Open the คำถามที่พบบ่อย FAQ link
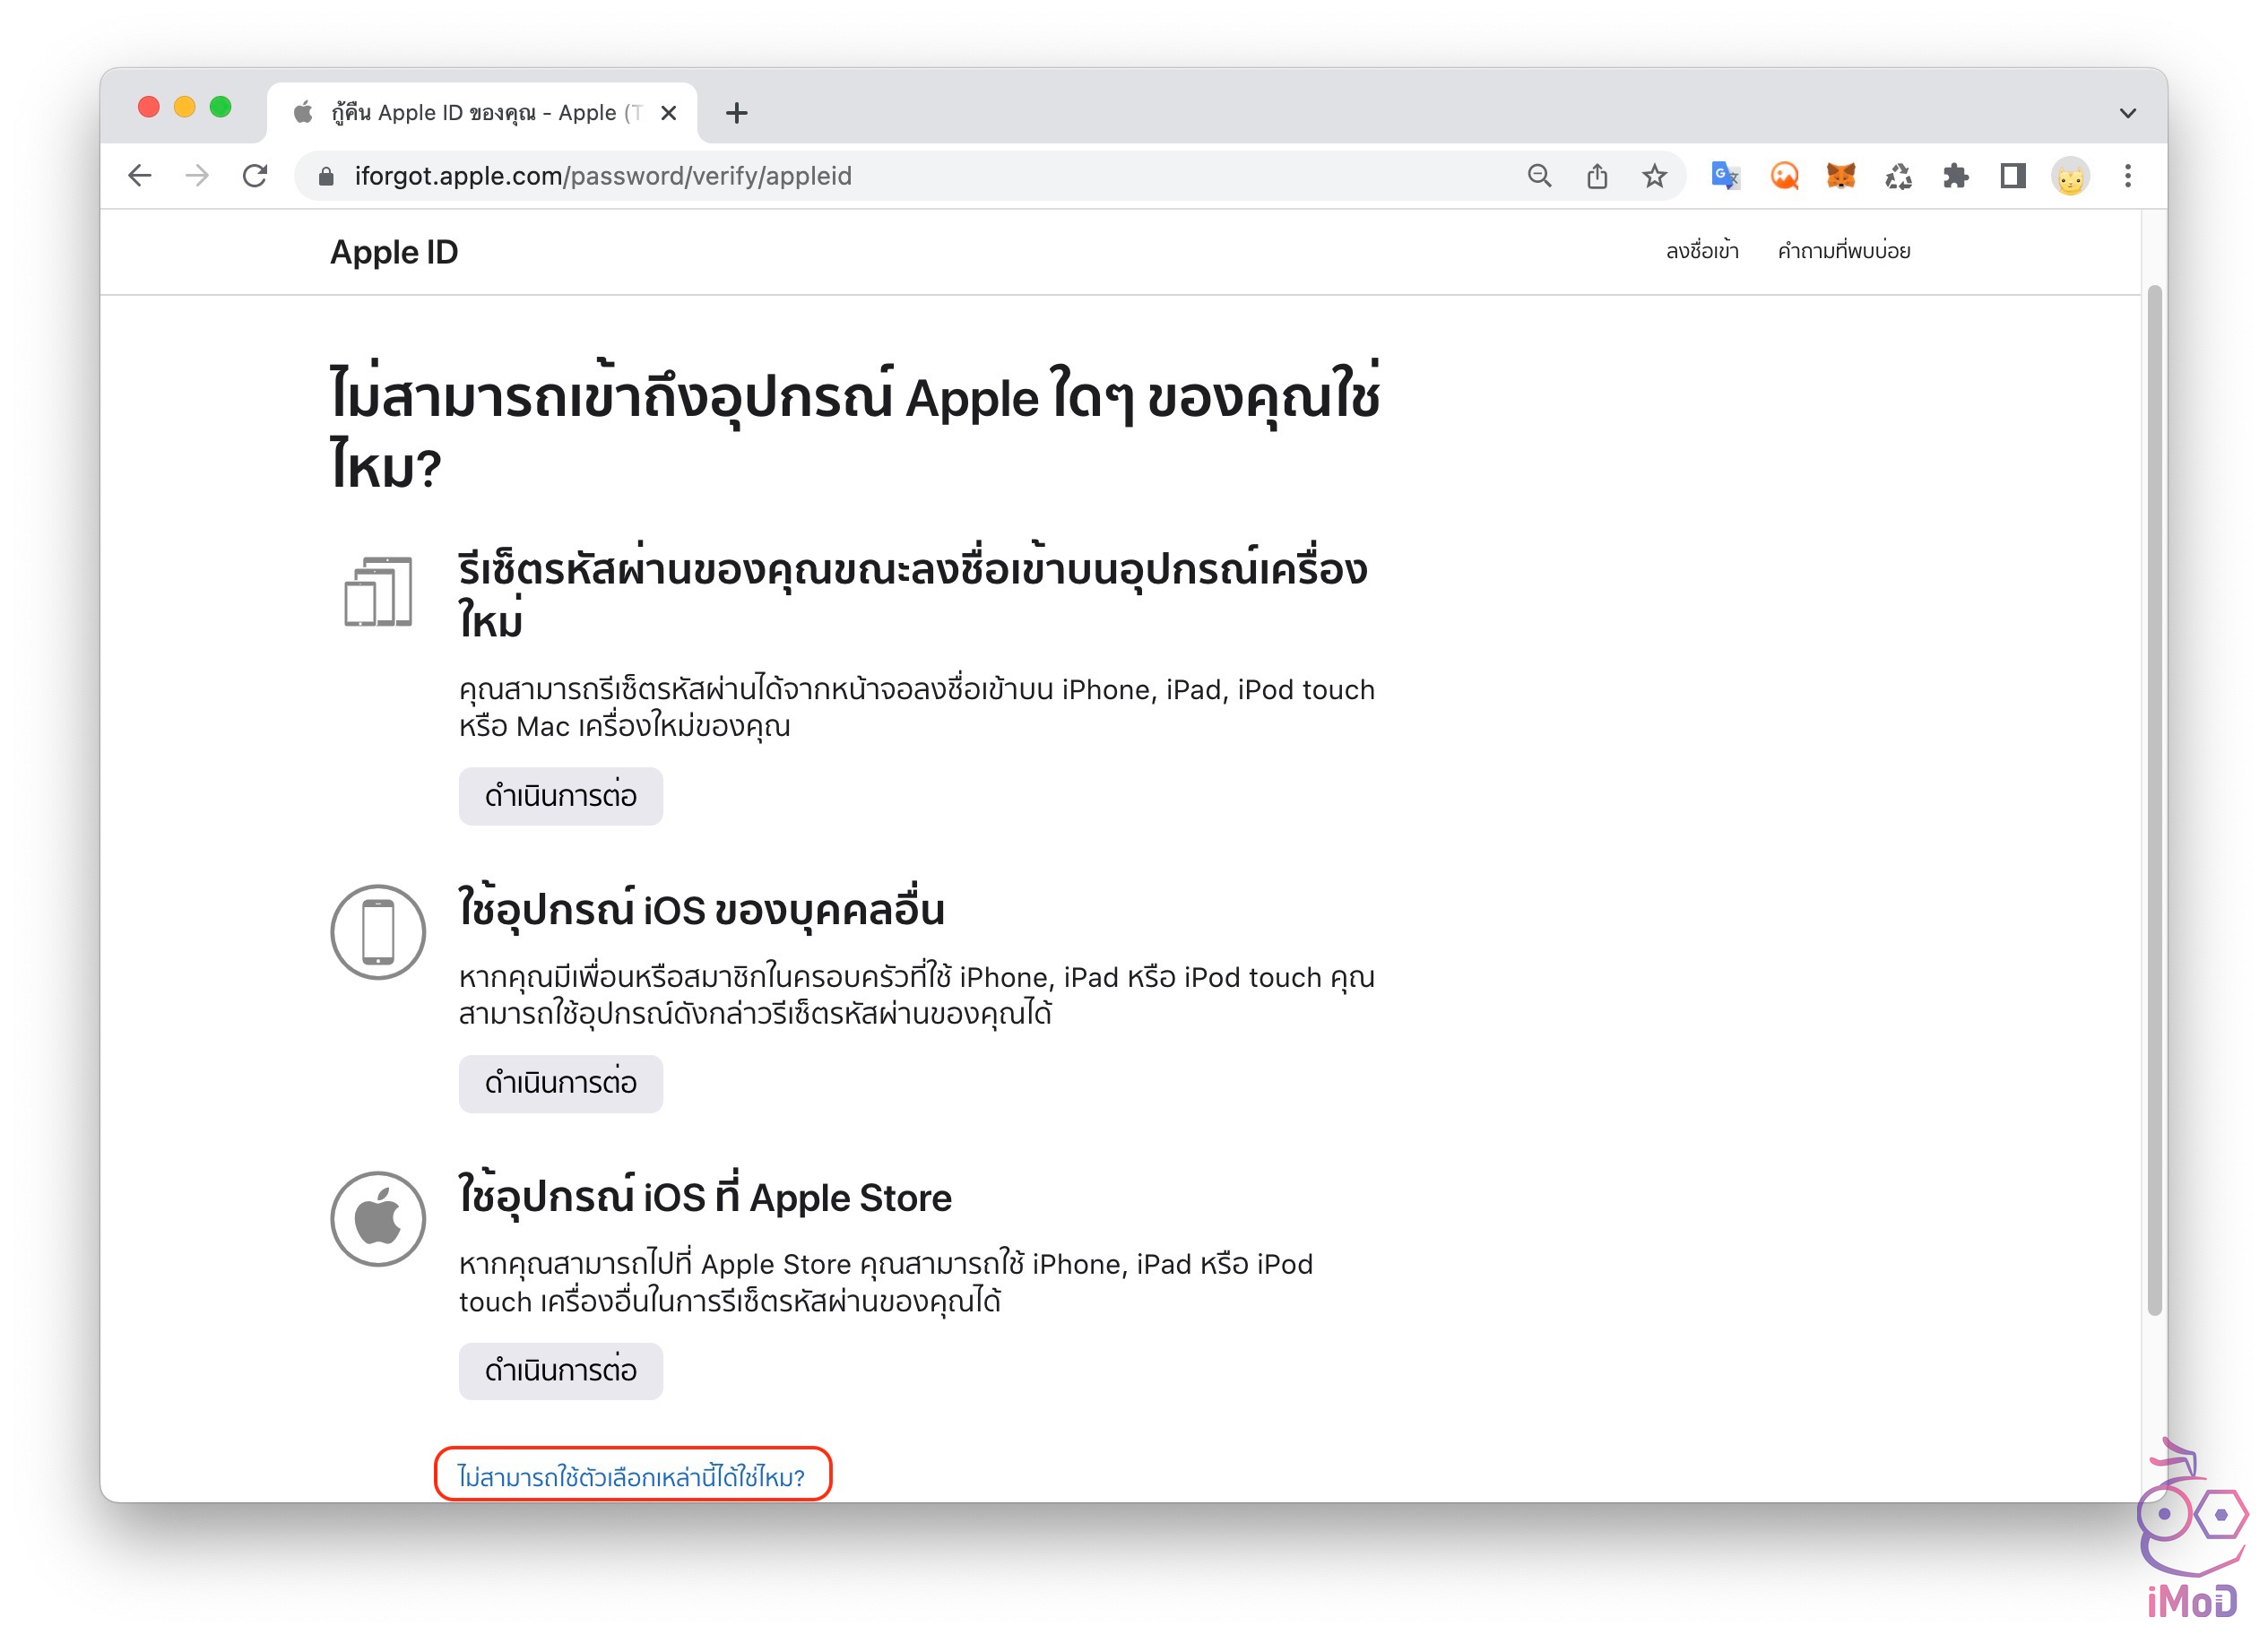 point(1843,251)
